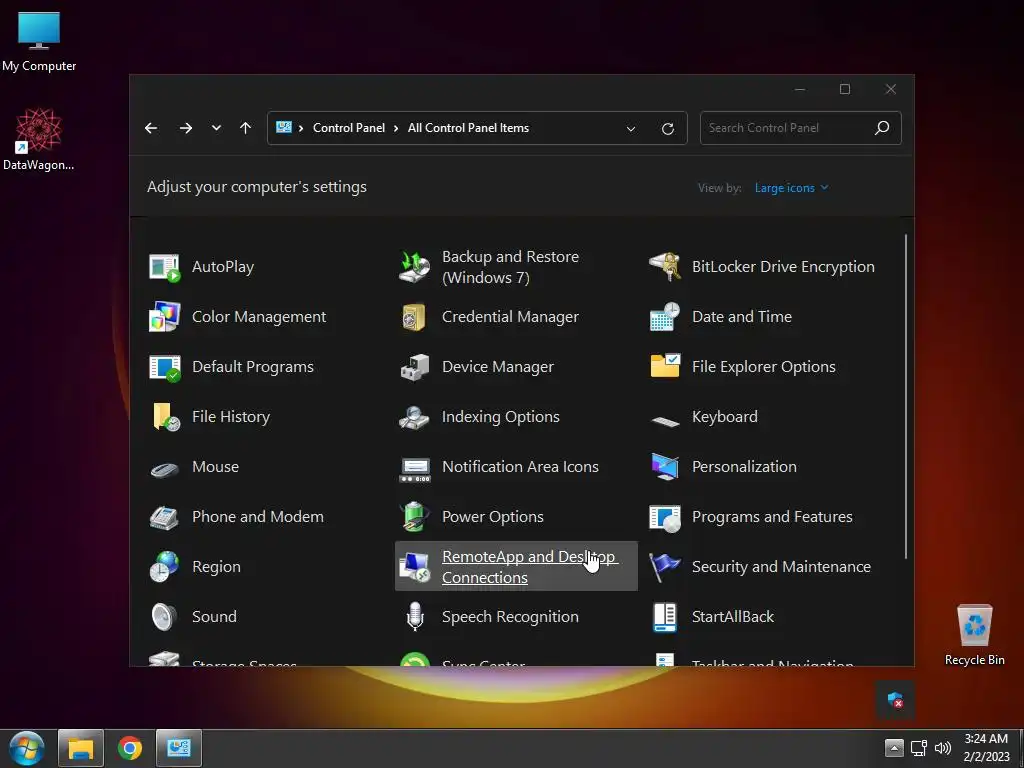
Task: Click the Credential Manager safe icon
Action: pos(414,317)
